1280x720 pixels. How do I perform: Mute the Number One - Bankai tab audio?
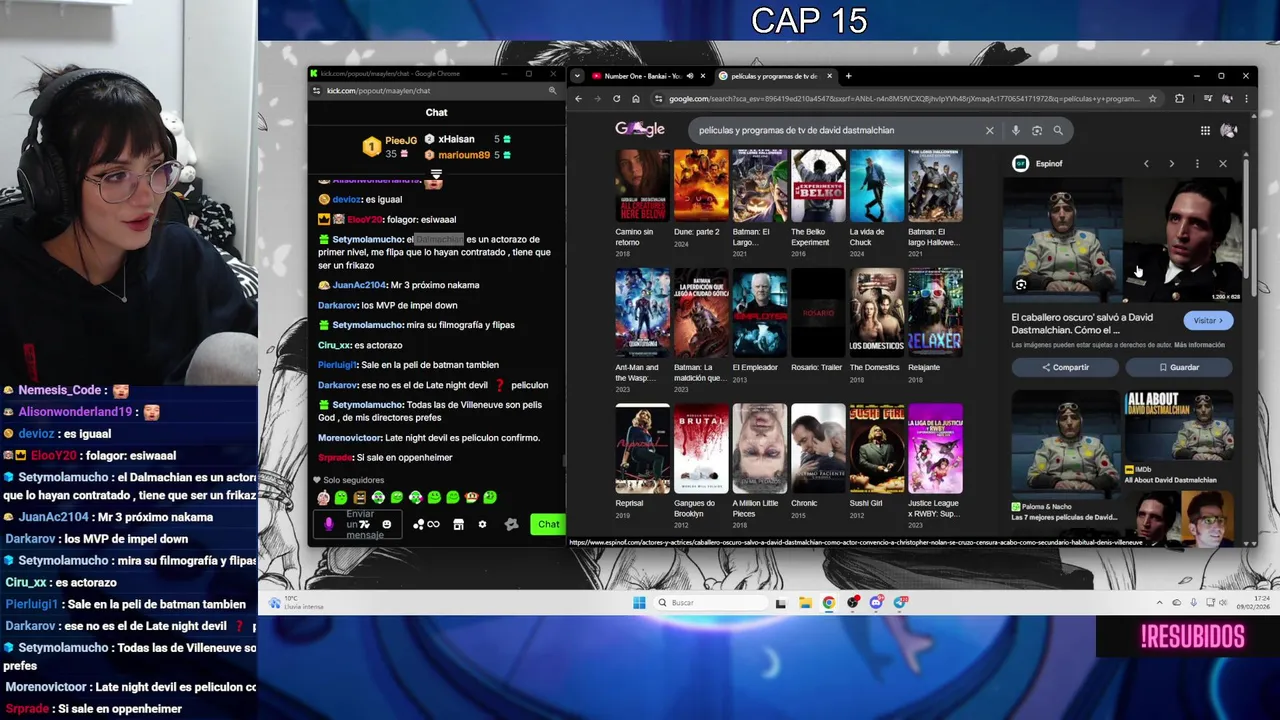pyautogui.click(x=689, y=76)
